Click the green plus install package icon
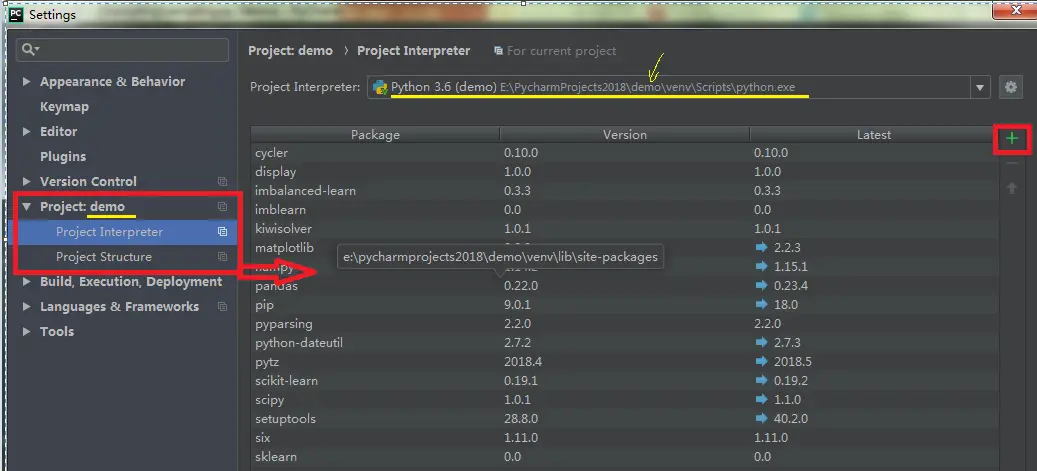The height and width of the screenshot is (471, 1037). click(x=1011, y=138)
